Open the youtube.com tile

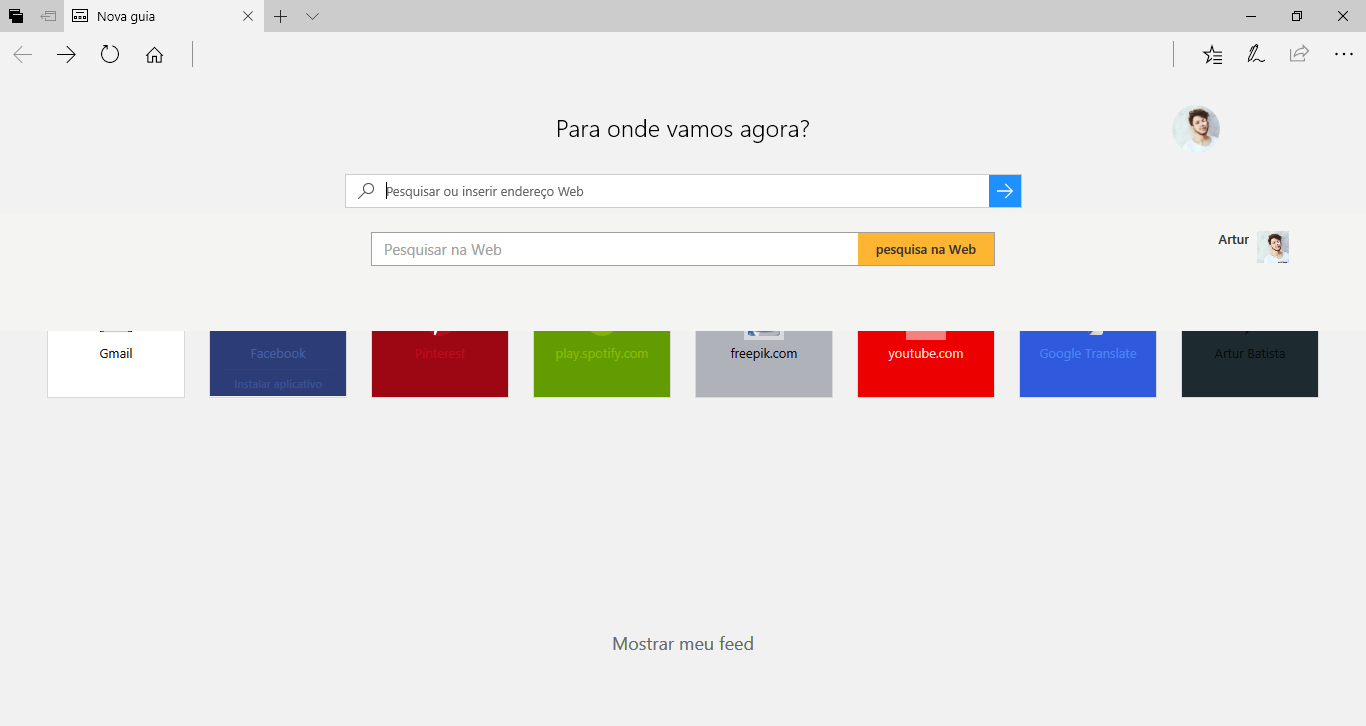[926, 363]
